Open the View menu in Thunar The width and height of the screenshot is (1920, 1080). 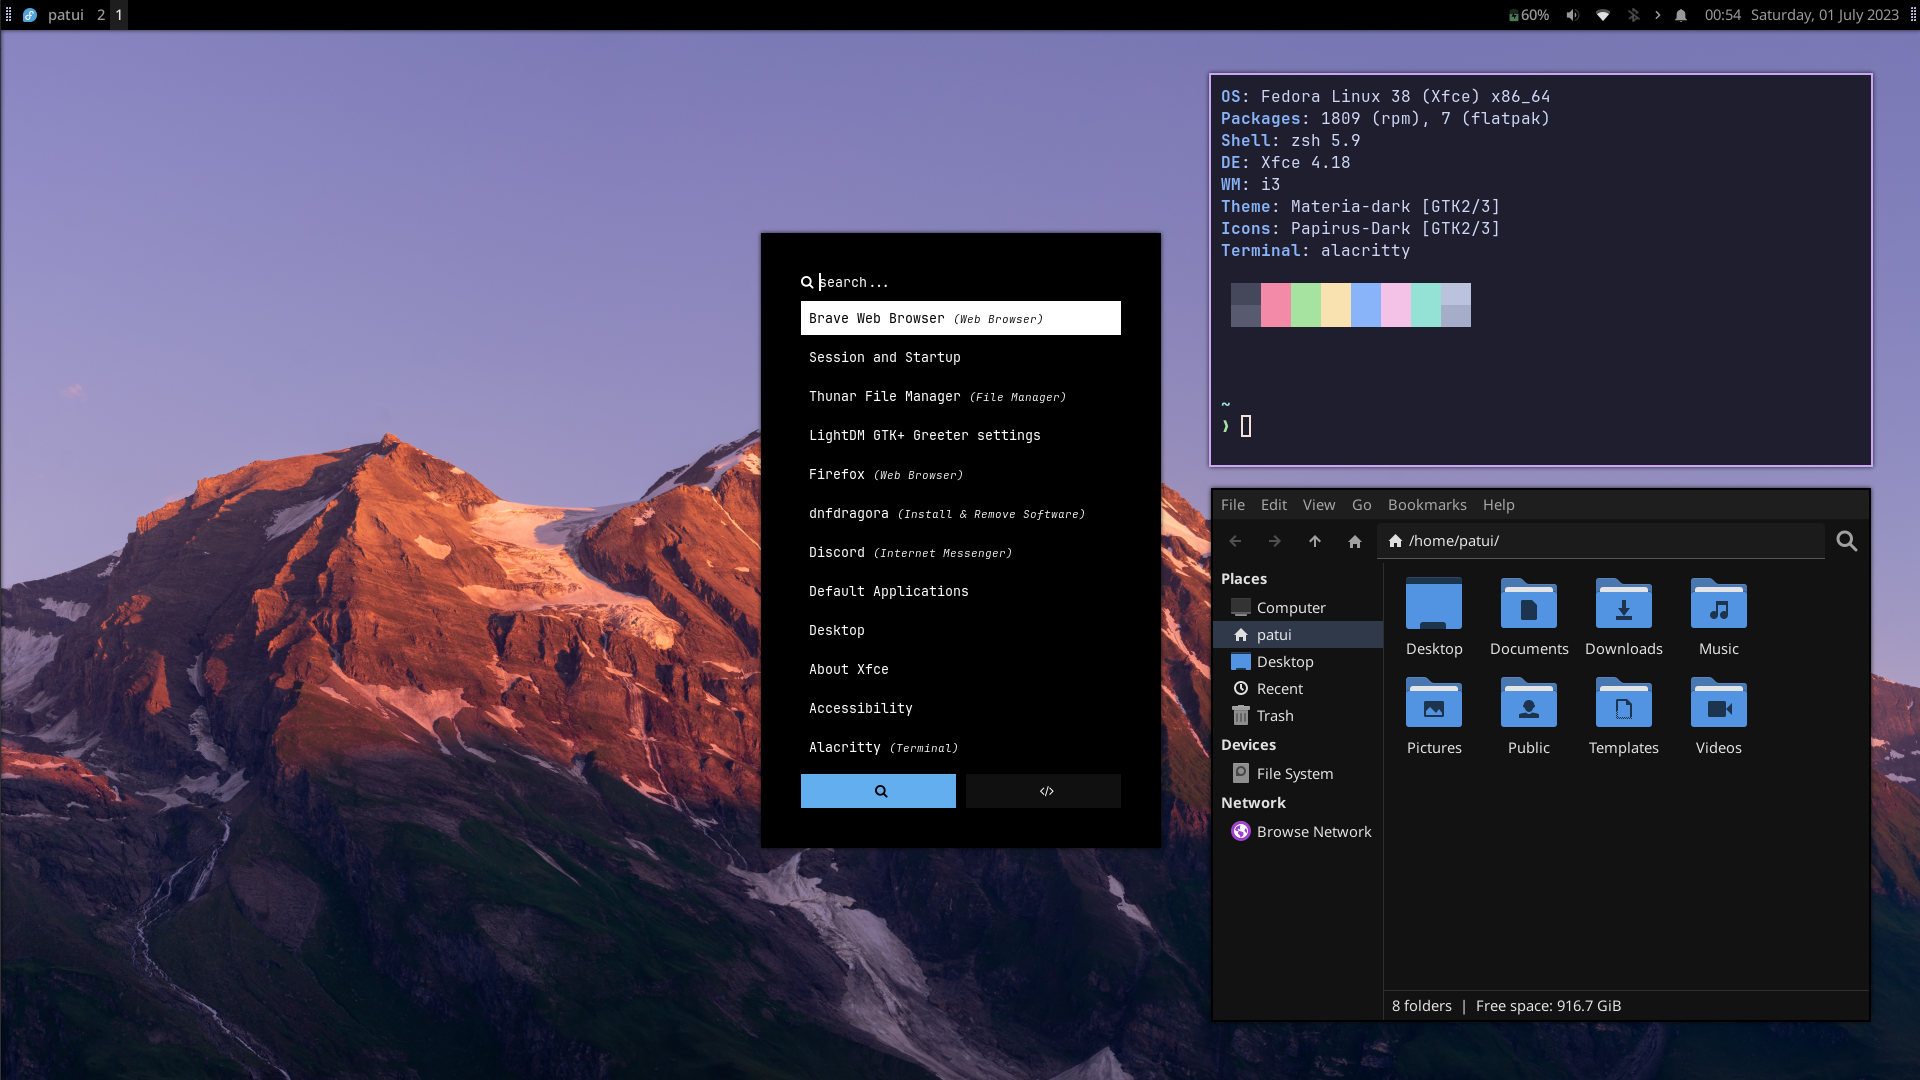(1318, 505)
